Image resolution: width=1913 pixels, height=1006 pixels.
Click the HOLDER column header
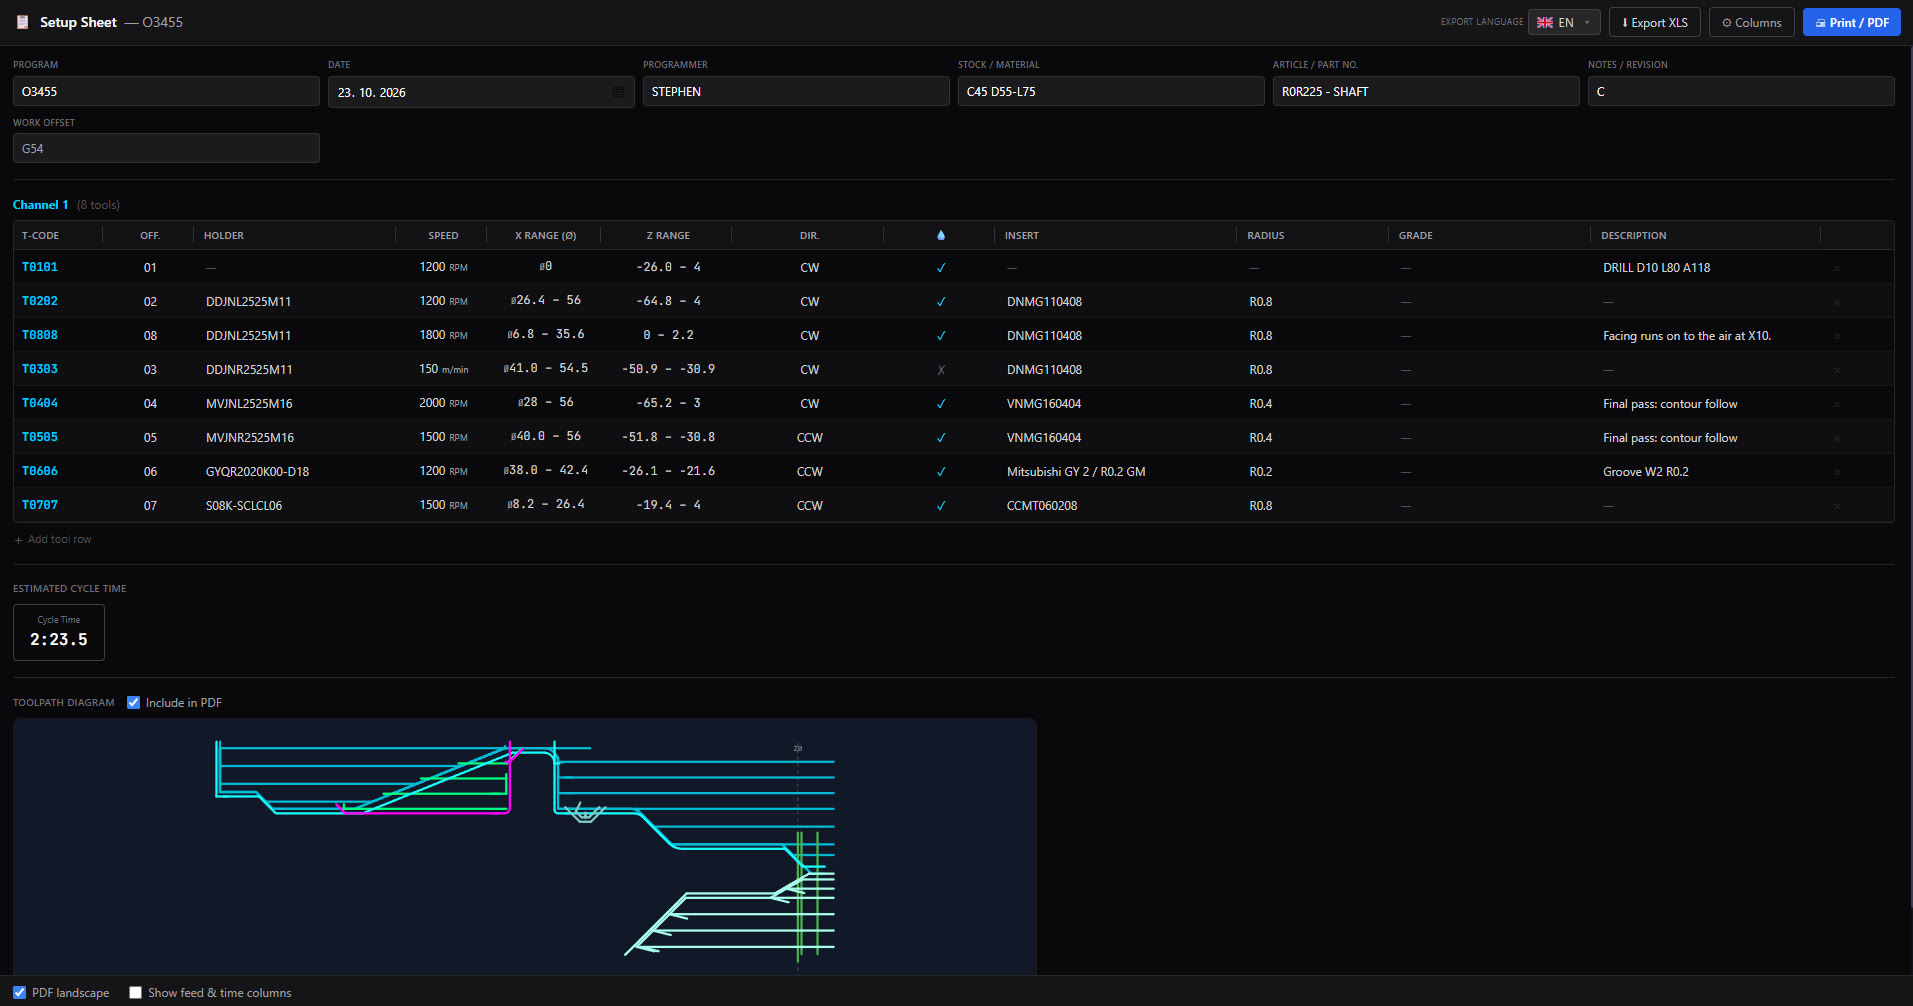[224, 236]
